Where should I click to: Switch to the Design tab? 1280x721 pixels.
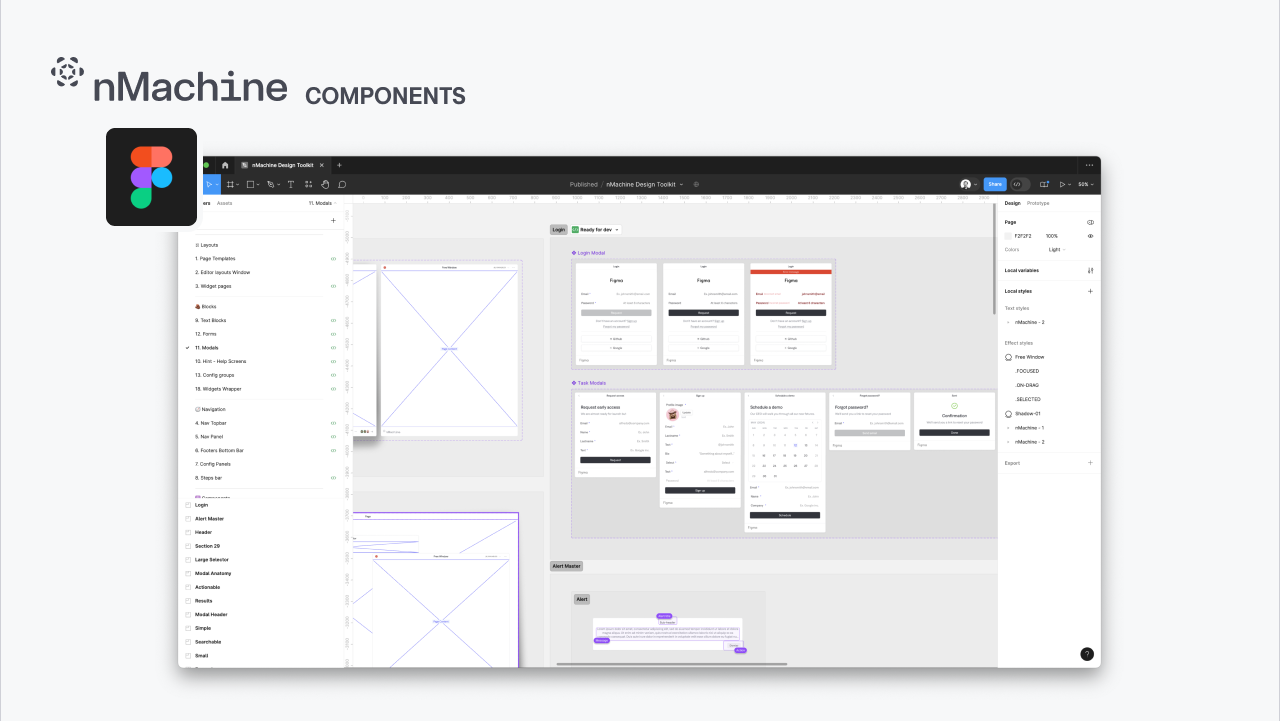1012,203
